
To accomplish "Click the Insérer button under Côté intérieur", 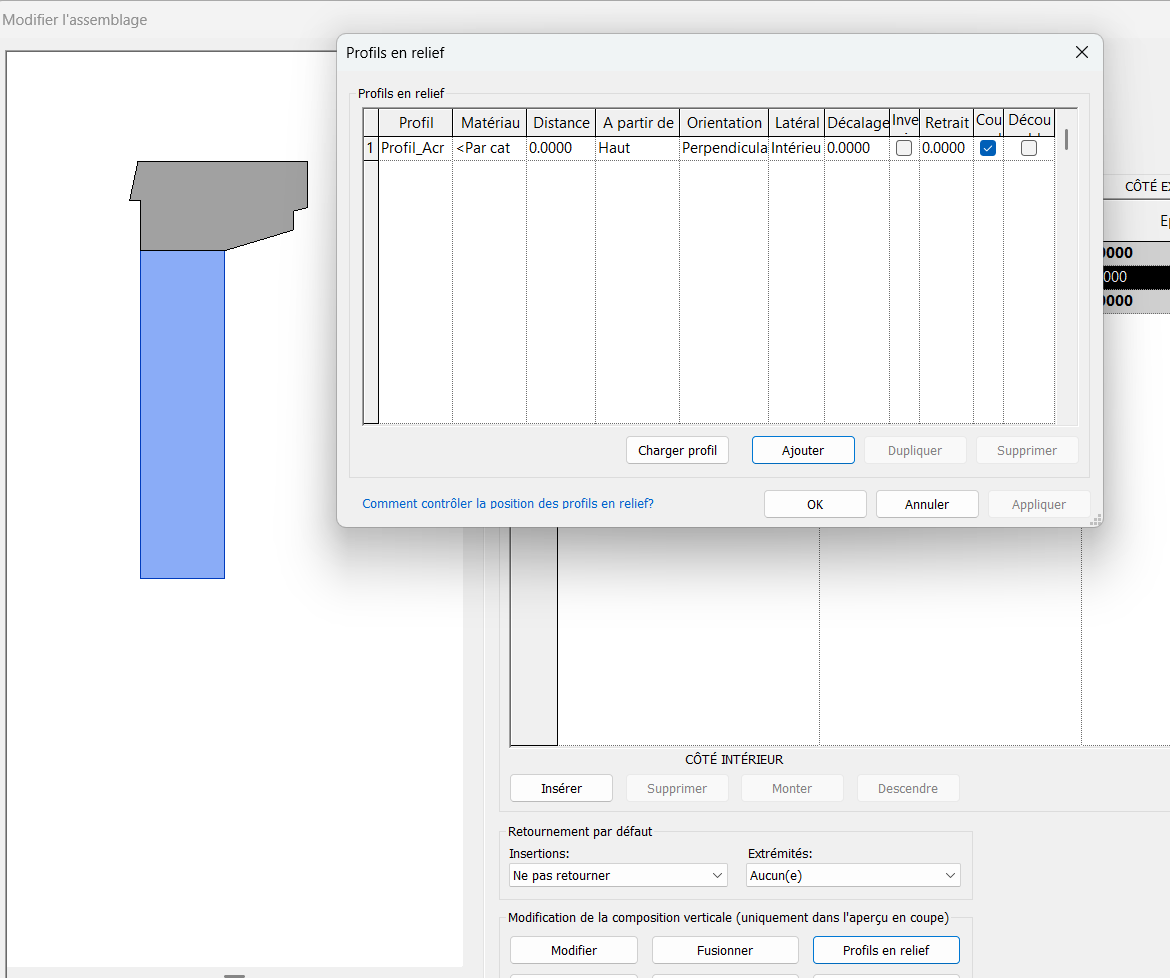I will (561, 788).
